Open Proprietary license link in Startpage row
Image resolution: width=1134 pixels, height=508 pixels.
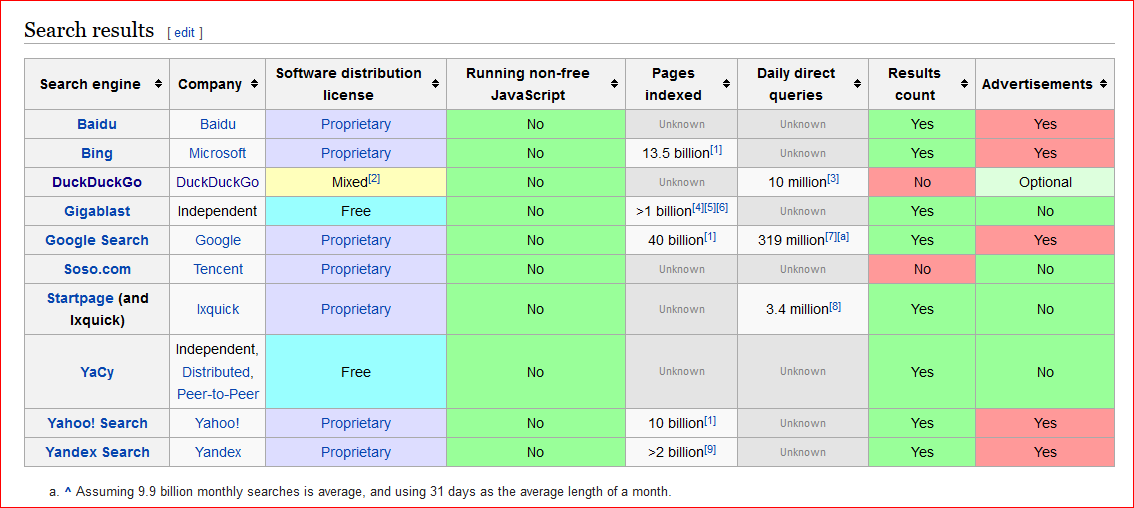356,309
